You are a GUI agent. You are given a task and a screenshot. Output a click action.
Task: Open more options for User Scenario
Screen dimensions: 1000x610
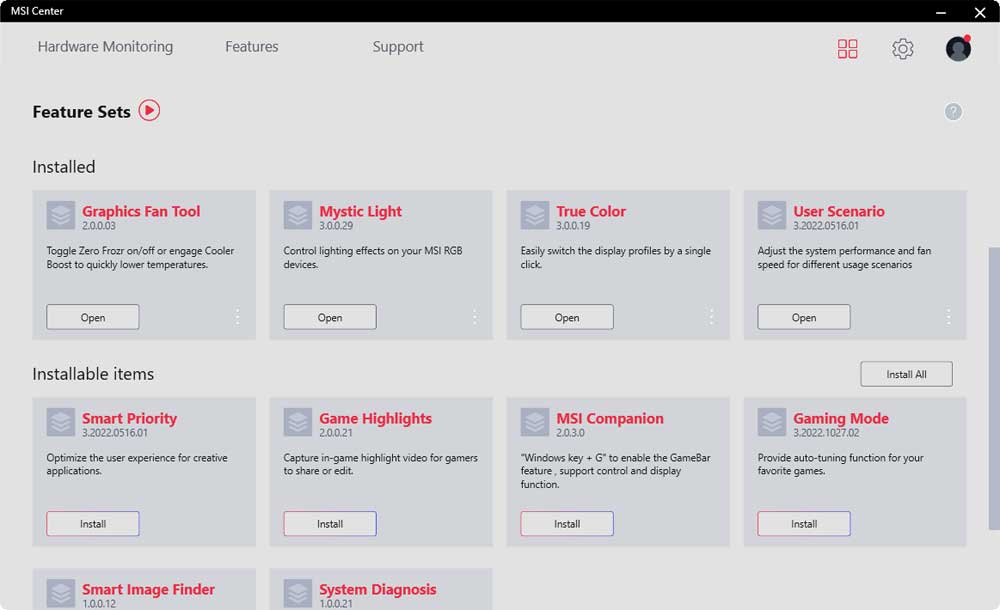[x=948, y=316]
